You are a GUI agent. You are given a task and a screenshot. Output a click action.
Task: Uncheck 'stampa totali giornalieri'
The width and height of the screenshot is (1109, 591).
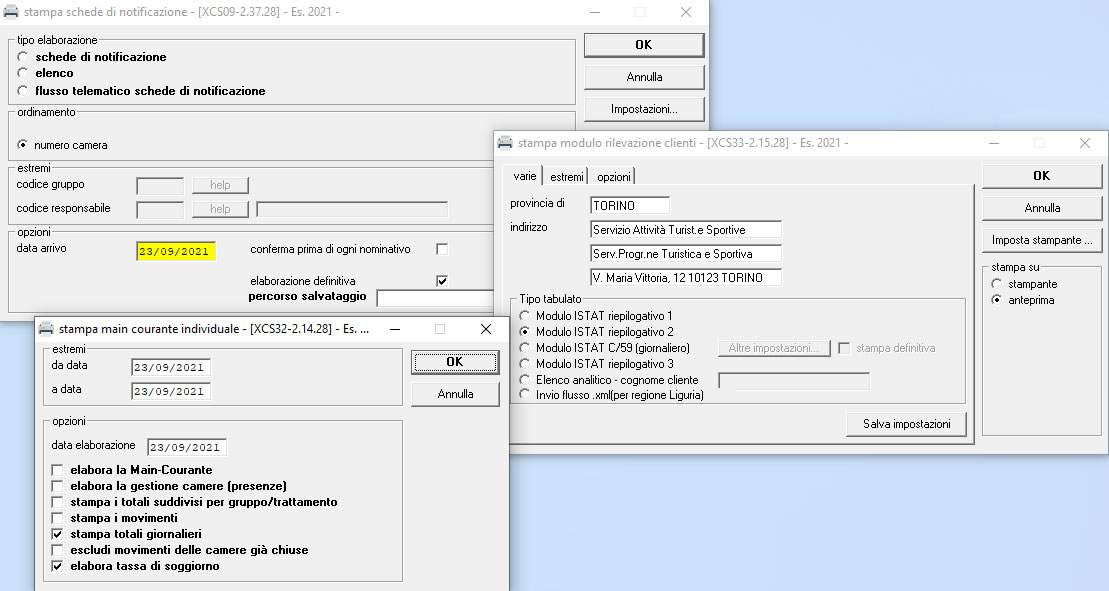click(57, 534)
